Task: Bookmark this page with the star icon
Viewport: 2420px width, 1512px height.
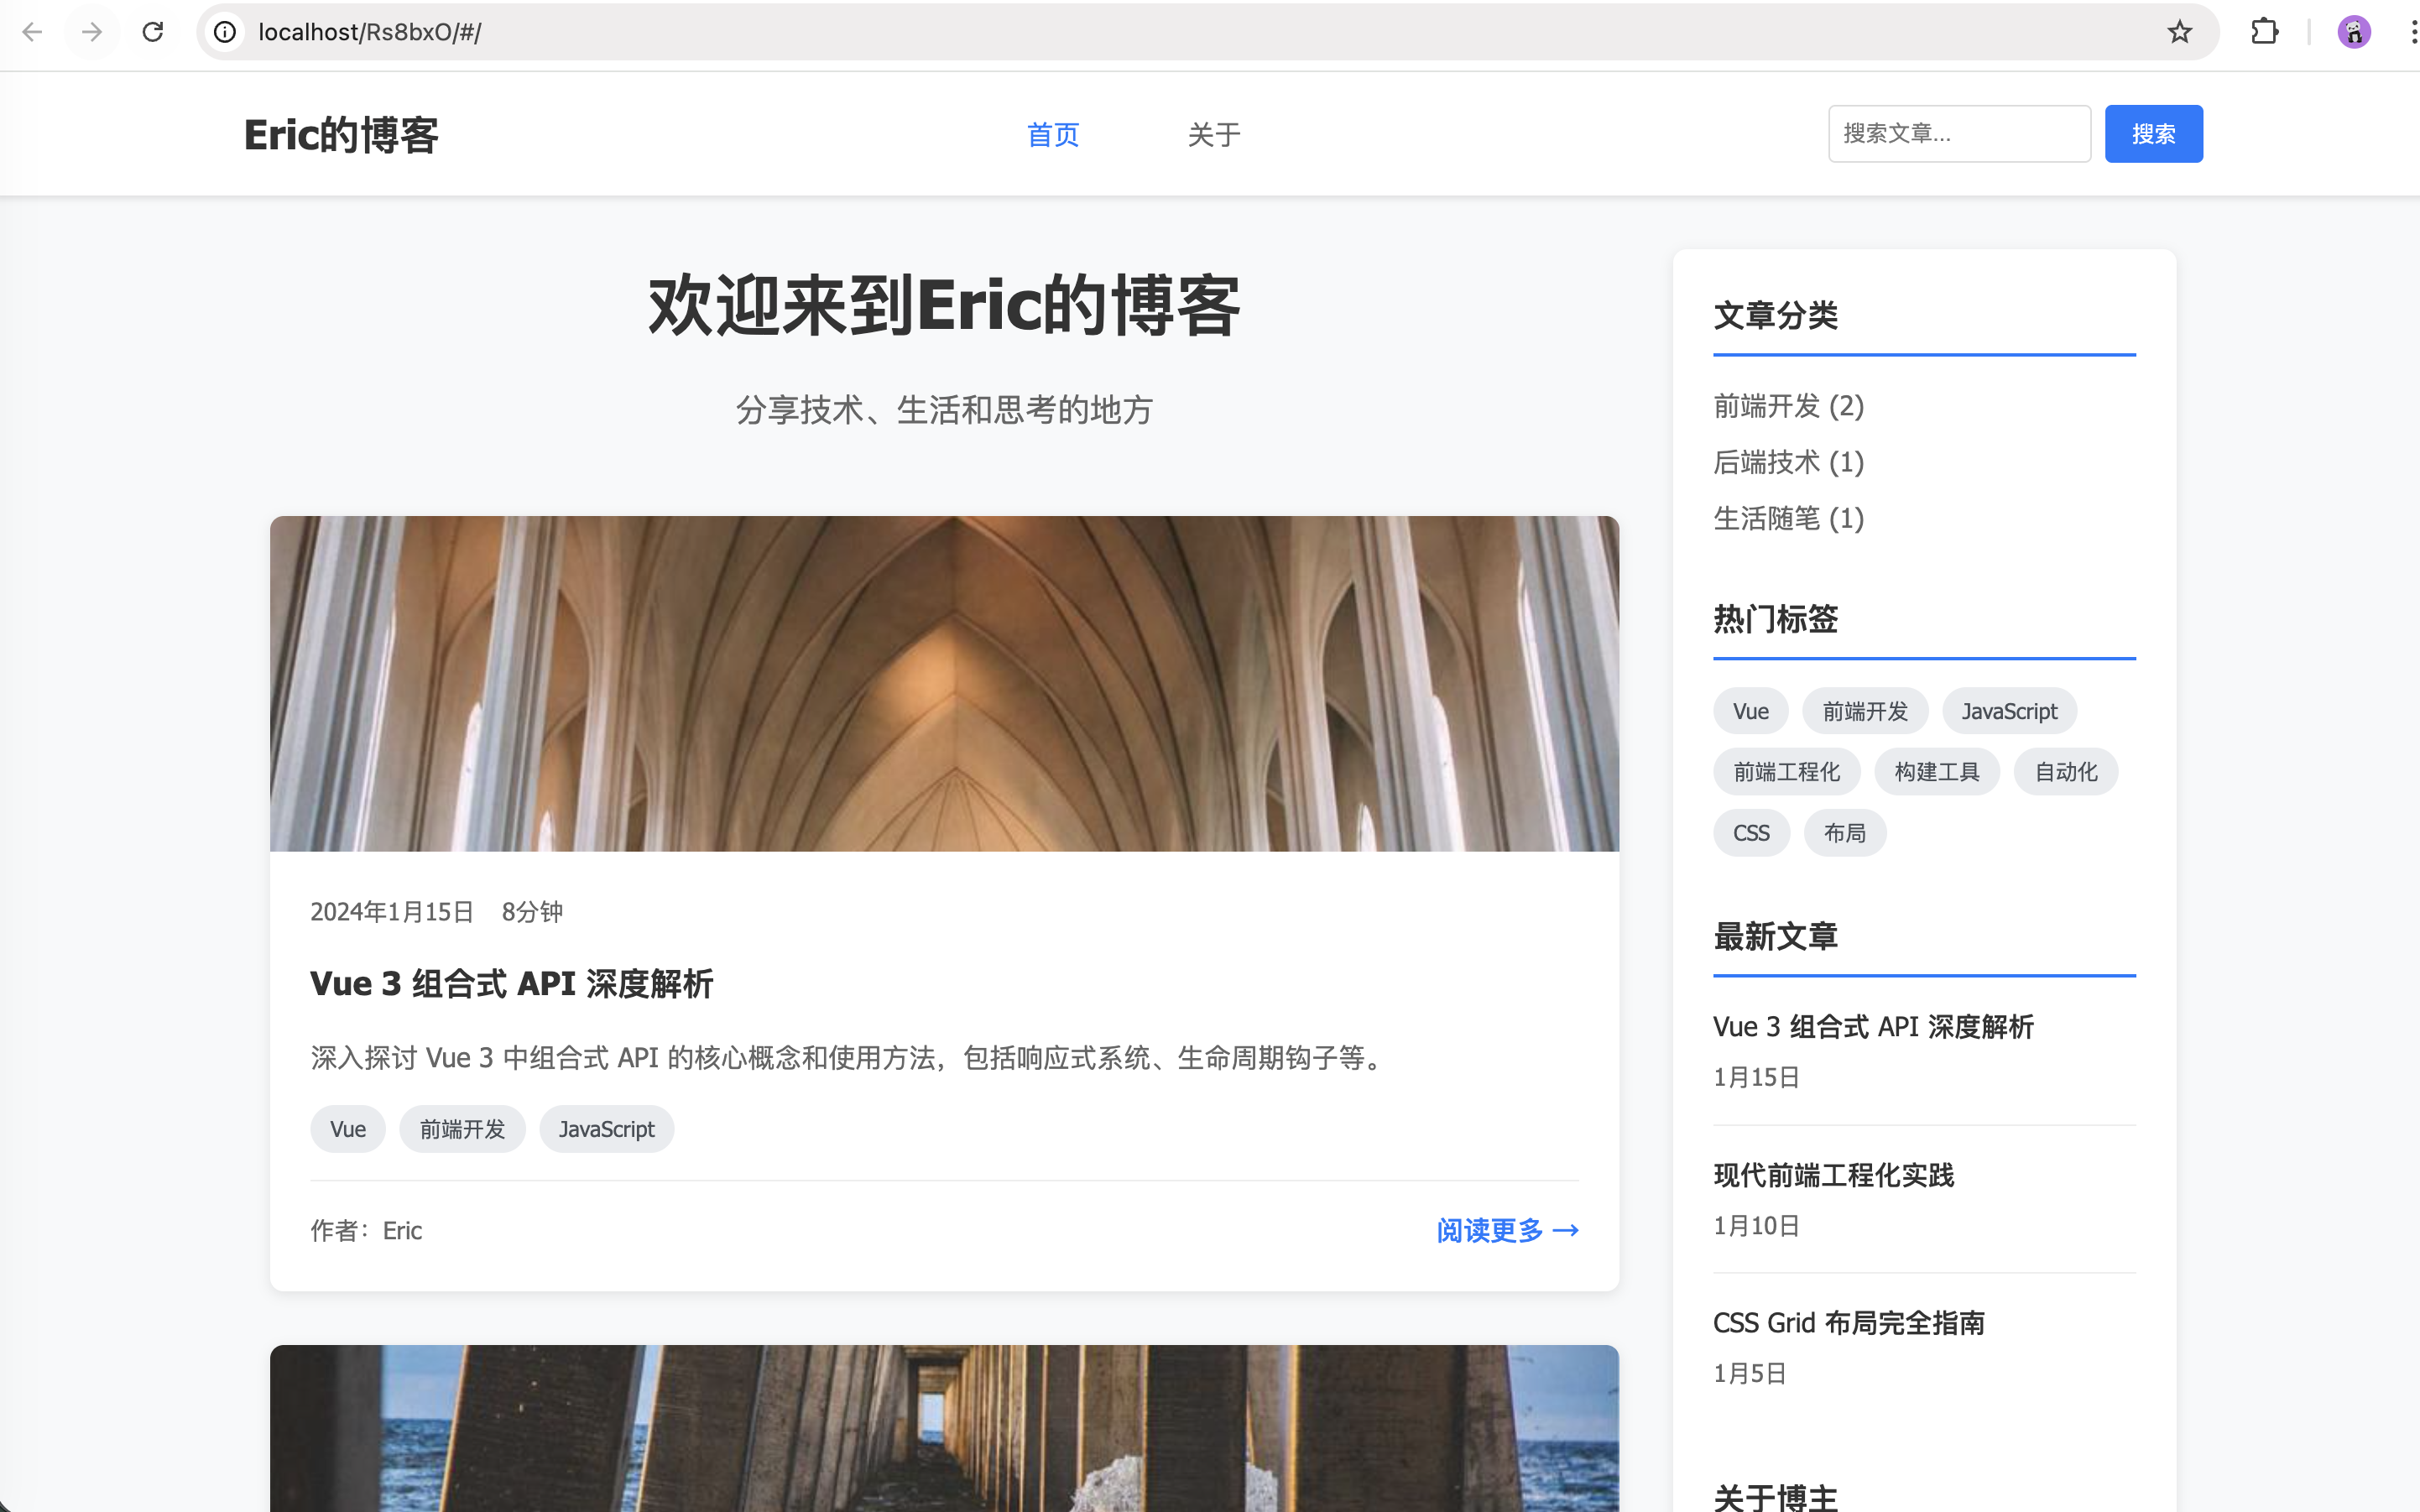Action: [2178, 31]
